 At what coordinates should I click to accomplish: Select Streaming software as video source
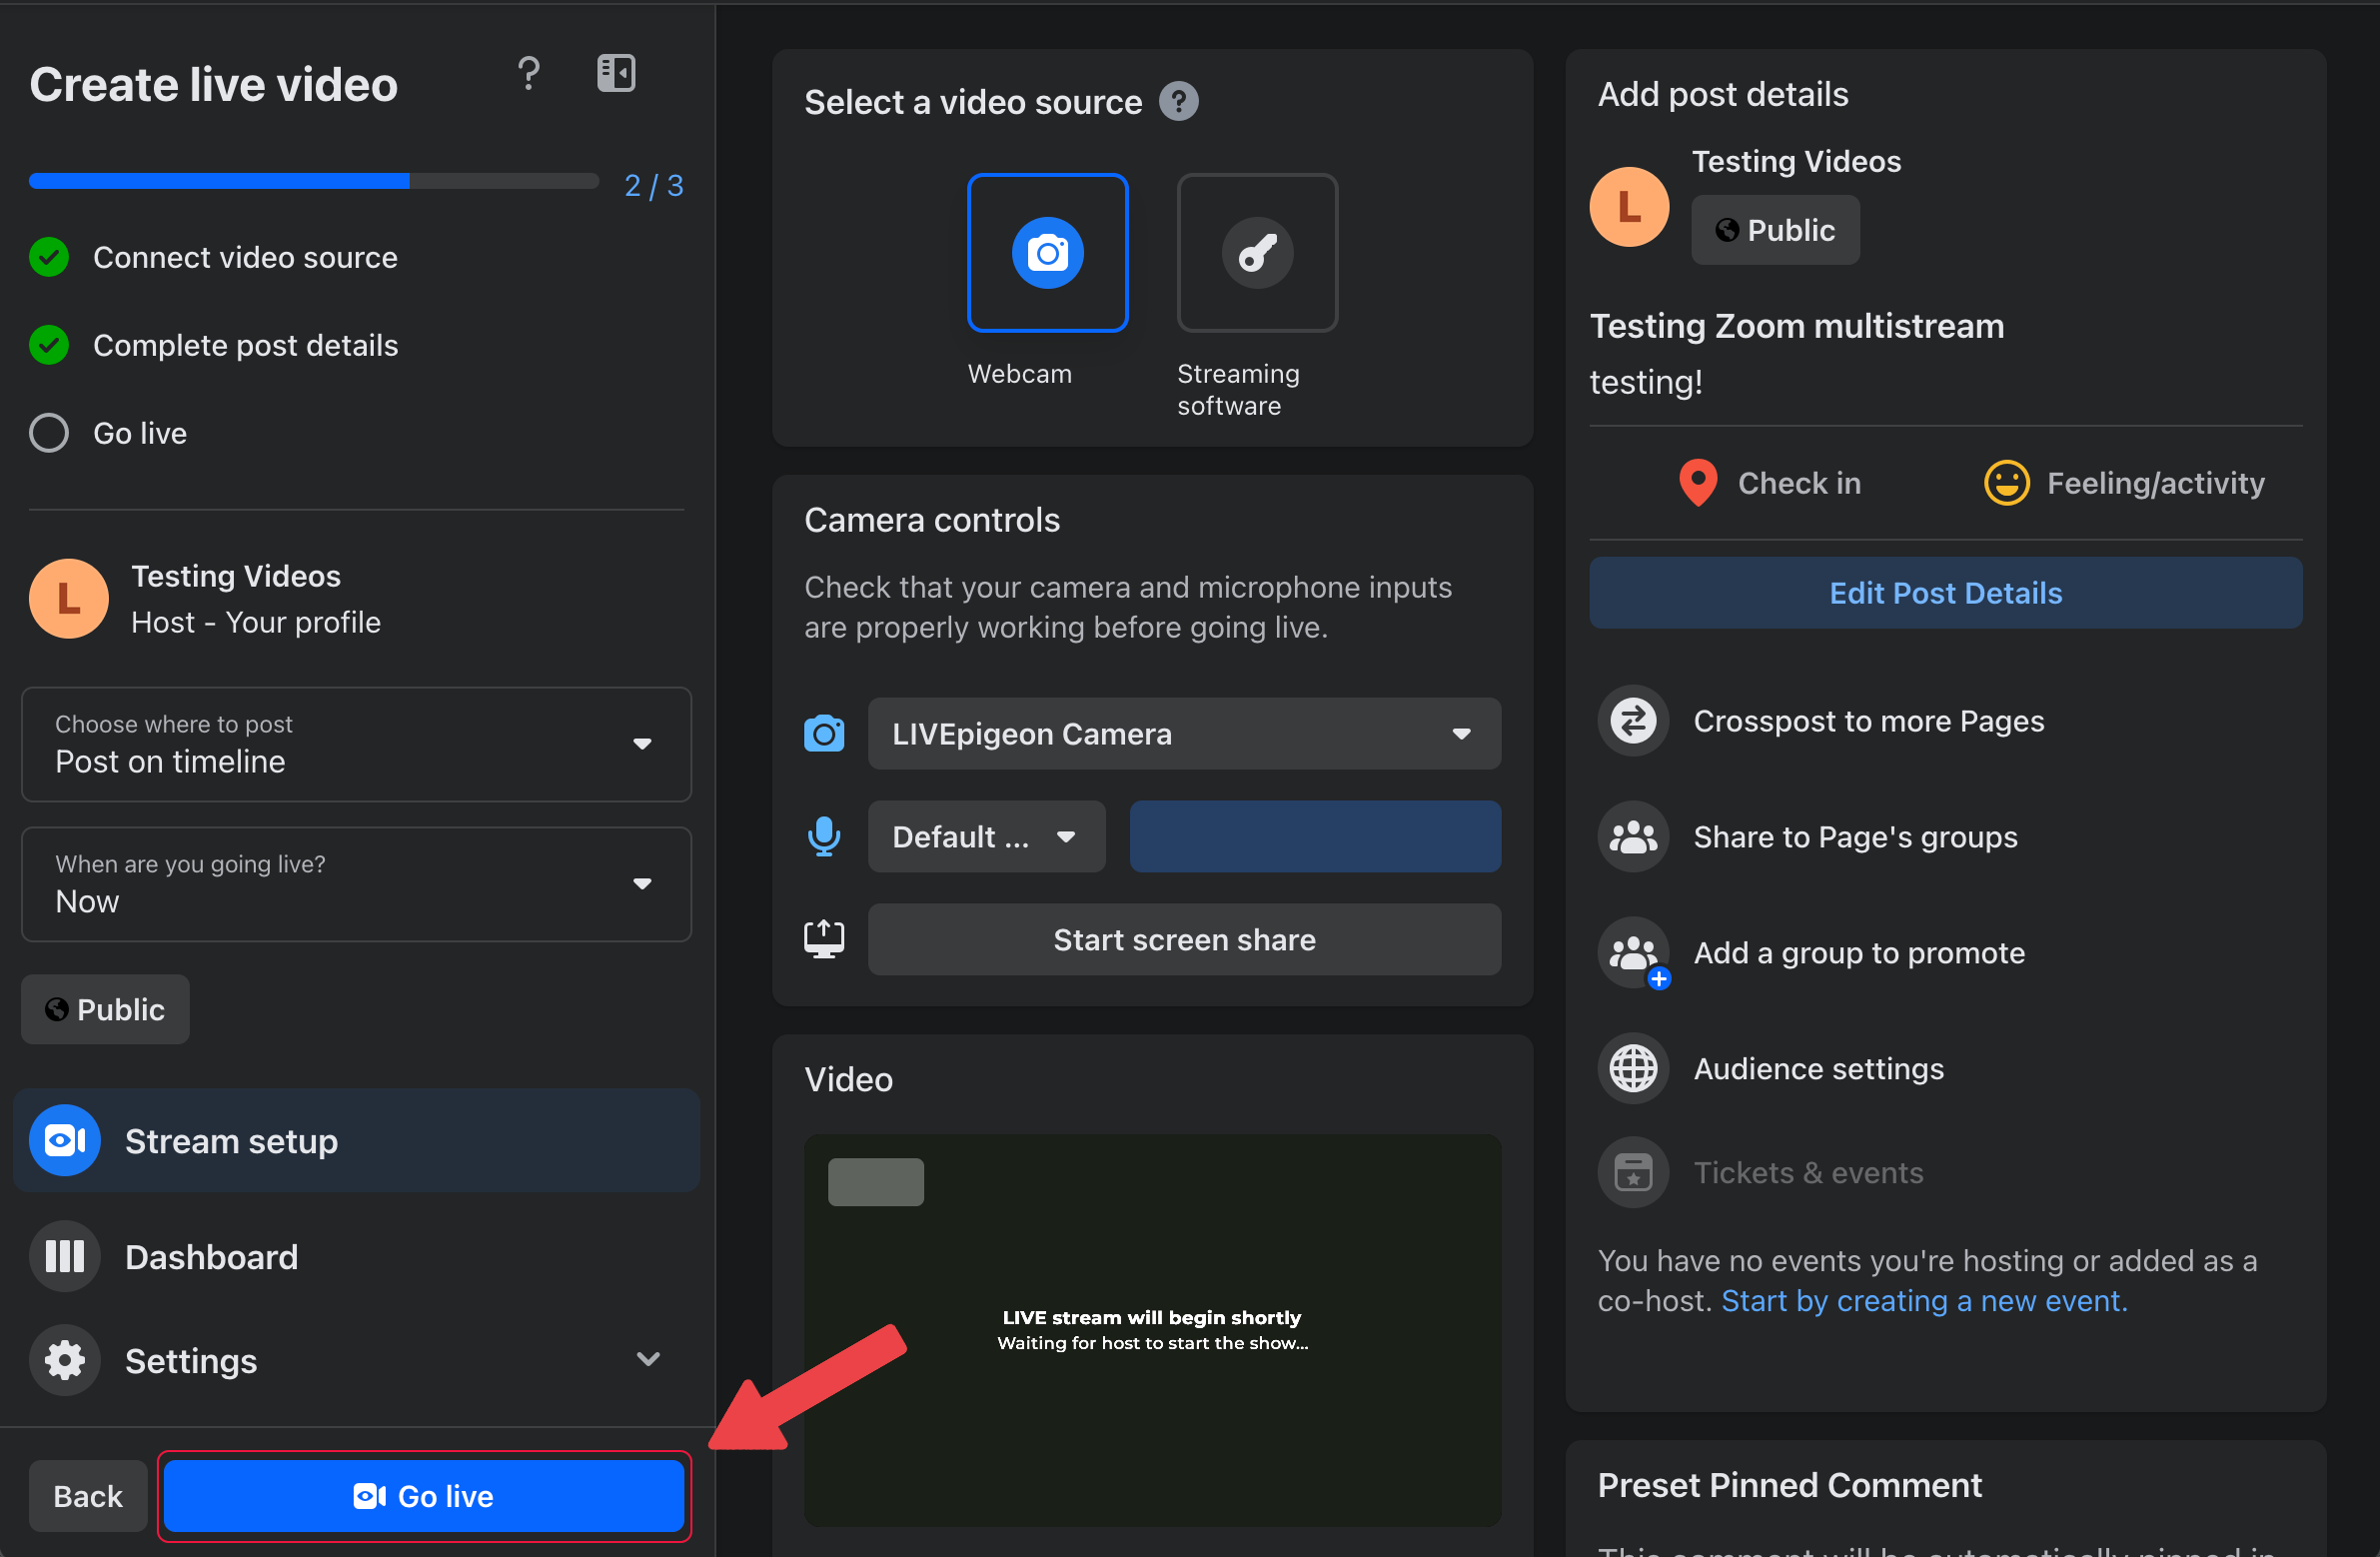(1257, 253)
